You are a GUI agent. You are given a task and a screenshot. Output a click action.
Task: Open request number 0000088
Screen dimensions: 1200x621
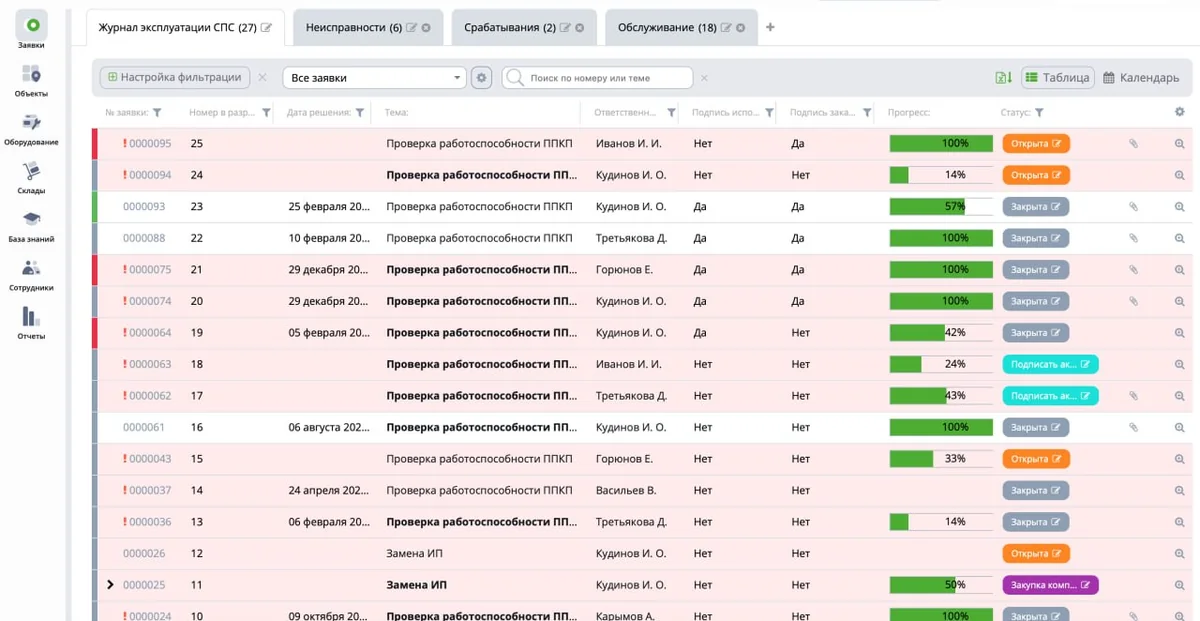coord(144,238)
